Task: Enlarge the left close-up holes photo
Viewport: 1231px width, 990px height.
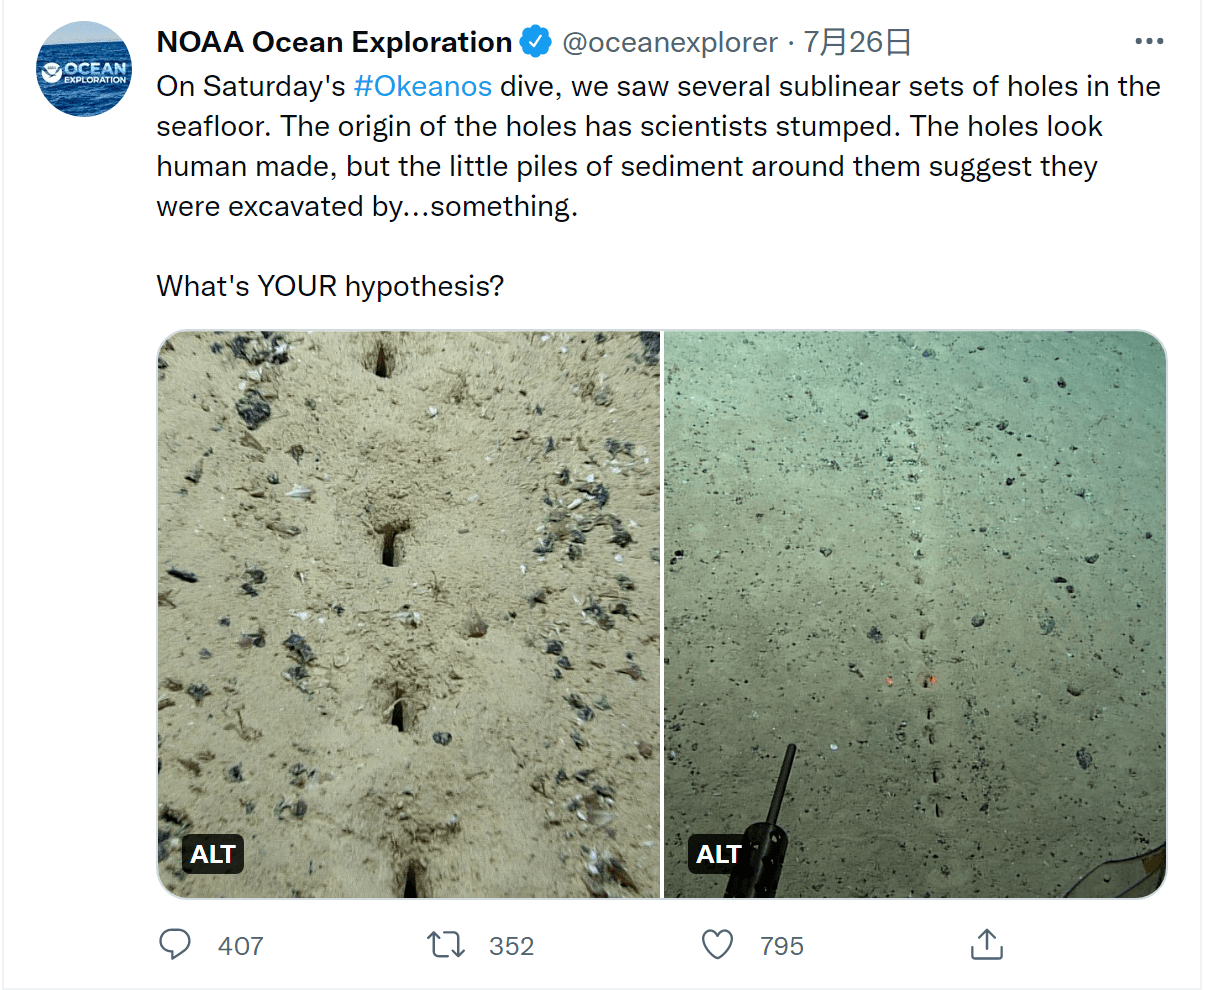Action: click(408, 600)
